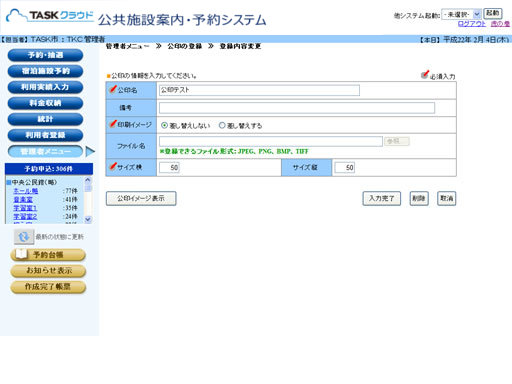The image size is (512, 384).
Task: Click the 取消 button
Action: tap(447, 198)
